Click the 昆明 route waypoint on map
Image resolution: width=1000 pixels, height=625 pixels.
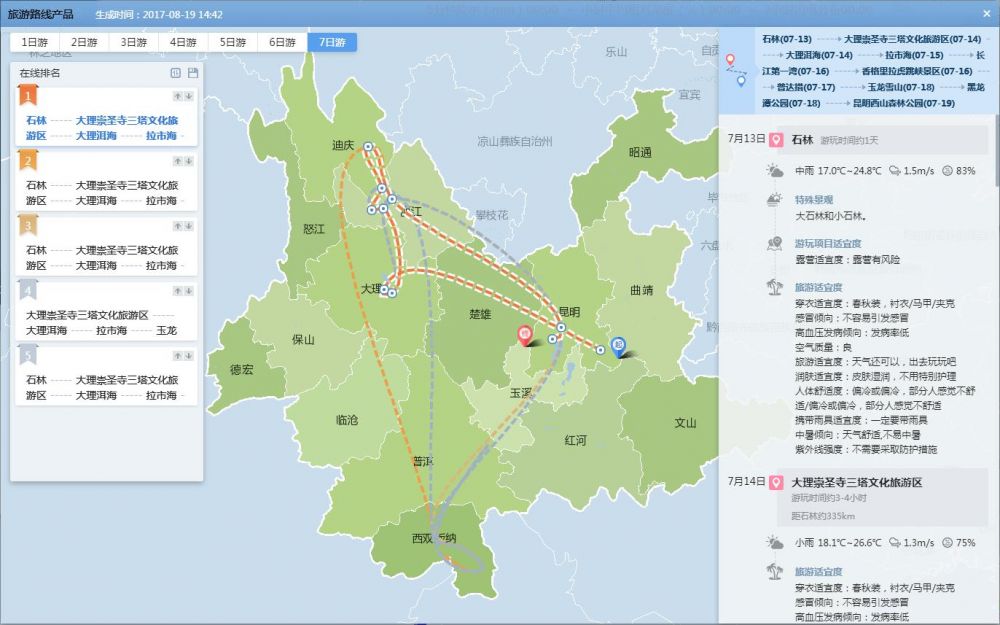click(x=562, y=327)
